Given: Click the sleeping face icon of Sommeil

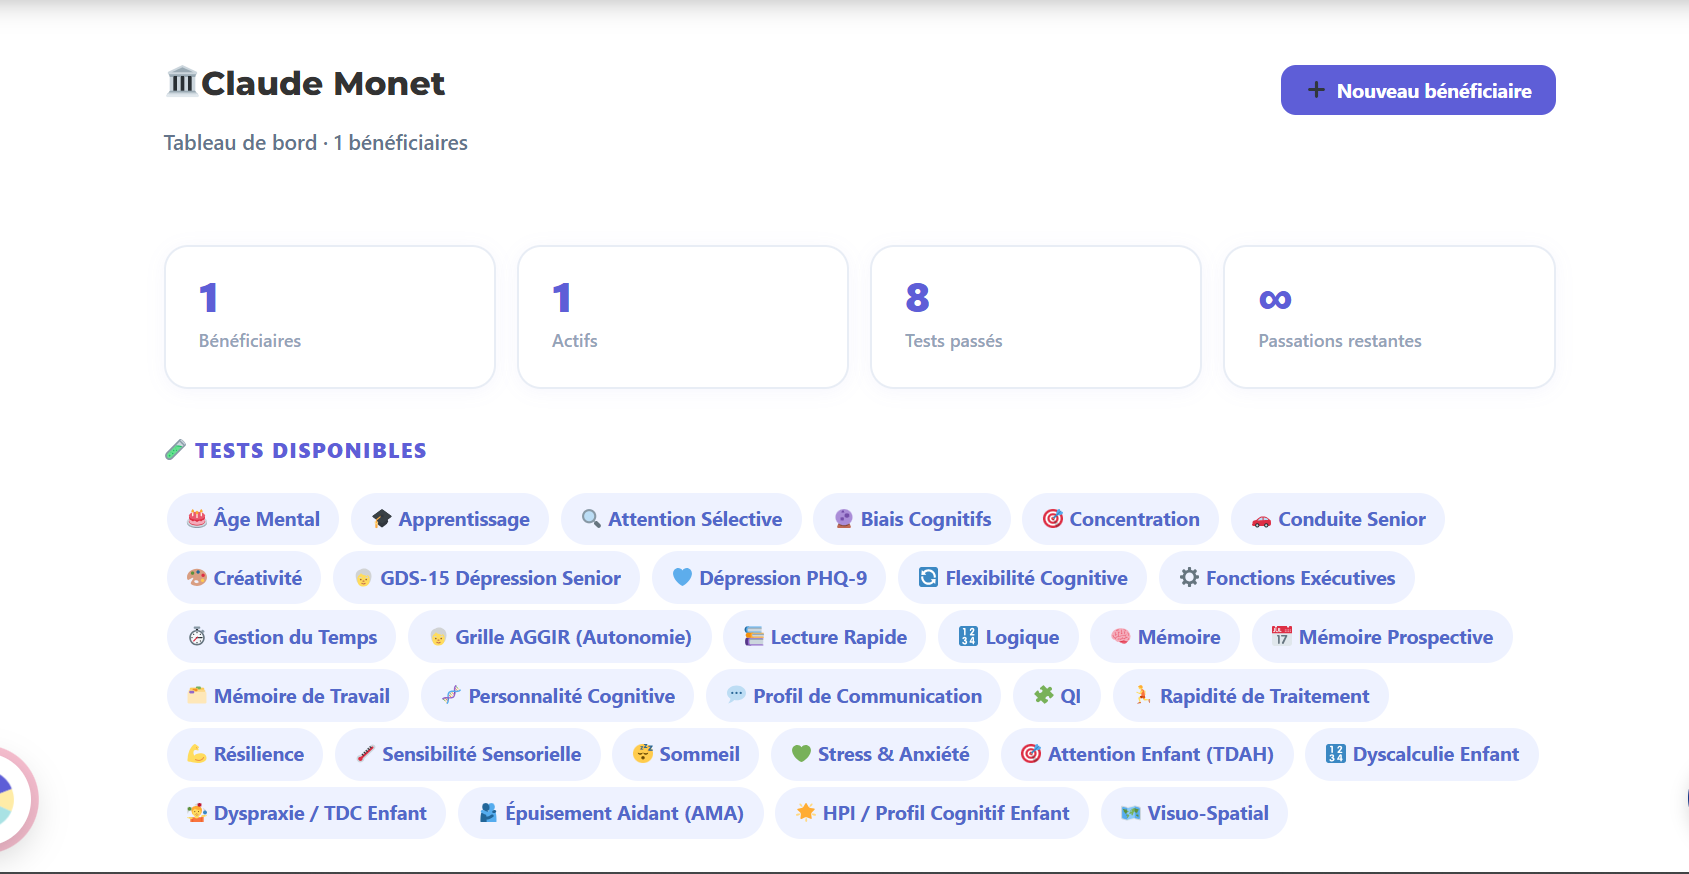Looking at the screenshot, I should [x=642, y=753].
